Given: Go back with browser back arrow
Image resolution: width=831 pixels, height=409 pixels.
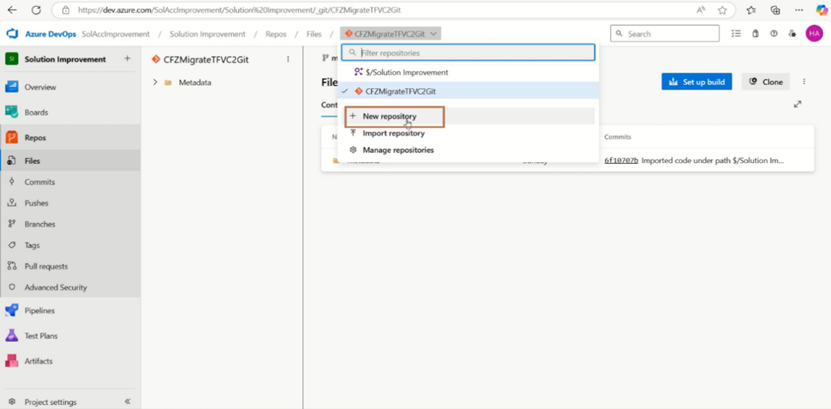Looking at the screenshot, I should click(x=12, y=10).
